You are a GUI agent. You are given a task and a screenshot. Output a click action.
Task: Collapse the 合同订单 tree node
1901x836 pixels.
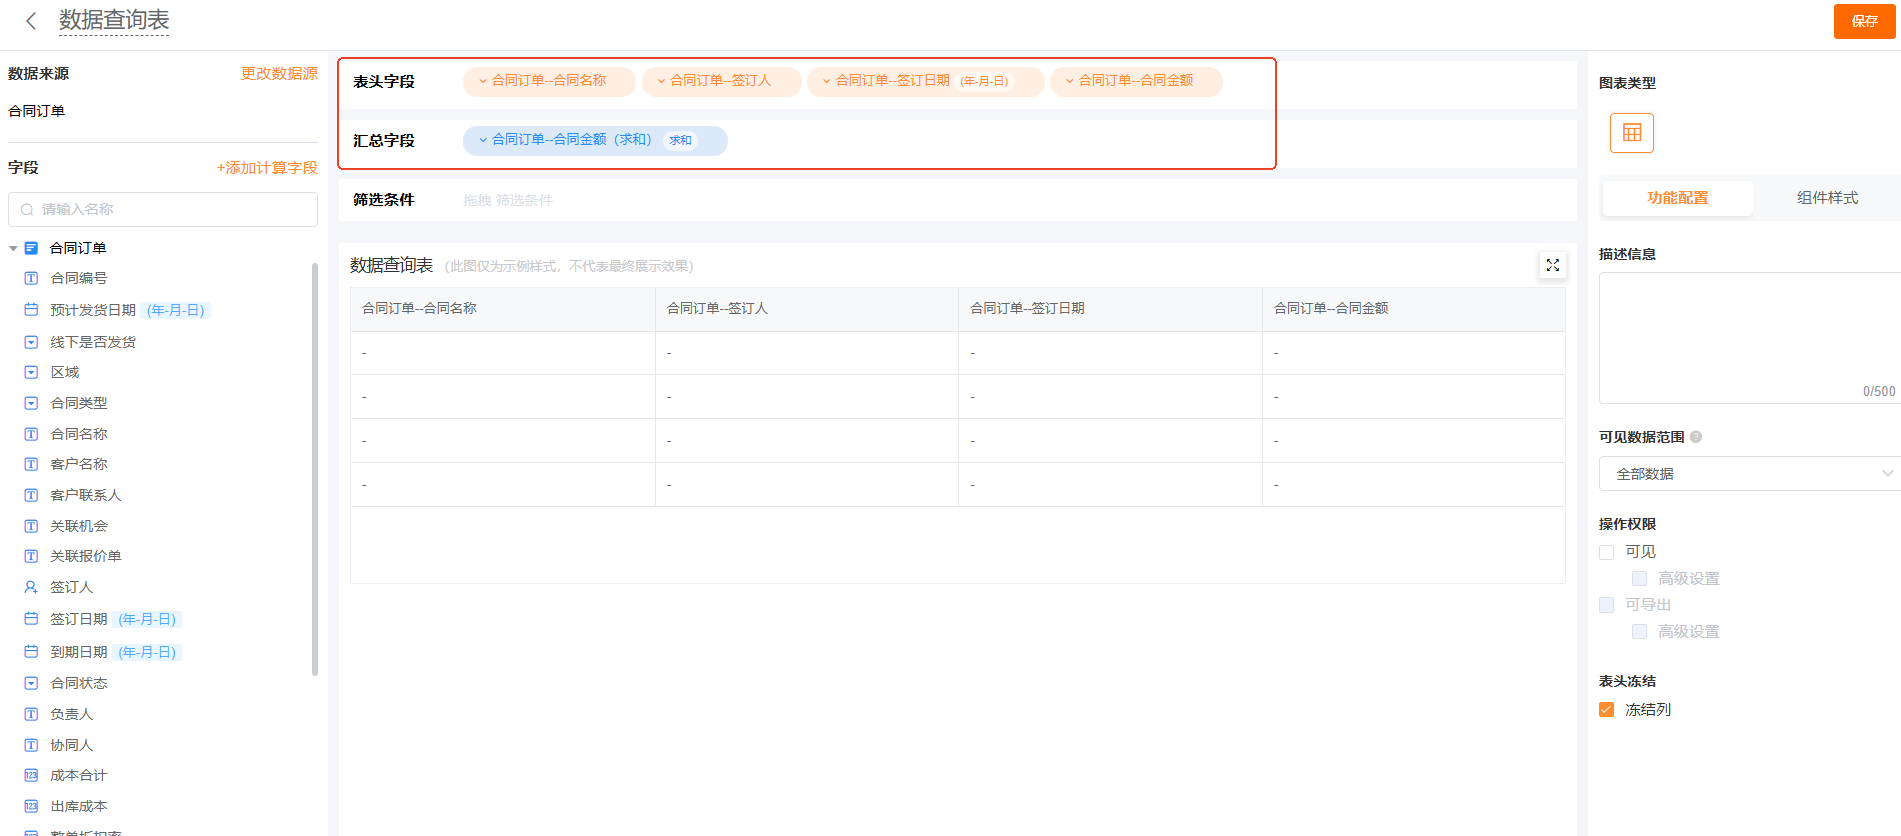(x=13, y=248)
